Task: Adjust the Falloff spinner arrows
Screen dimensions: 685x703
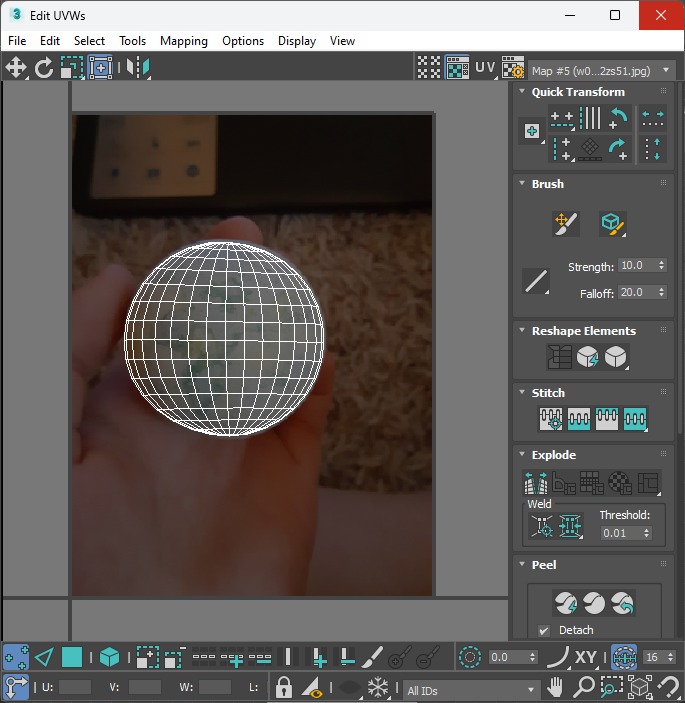Action: [x=662, y=292]
